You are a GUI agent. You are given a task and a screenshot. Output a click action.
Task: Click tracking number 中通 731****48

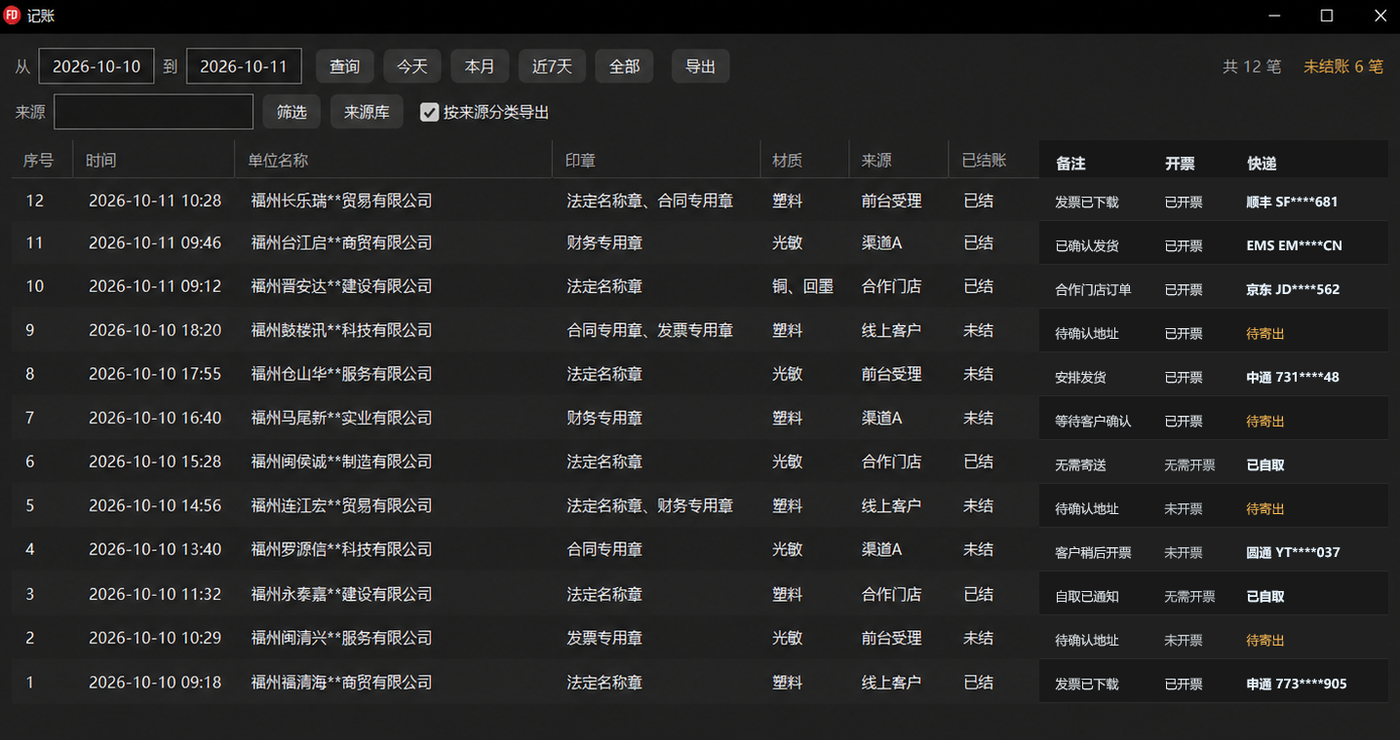[x=1293, y=378]
